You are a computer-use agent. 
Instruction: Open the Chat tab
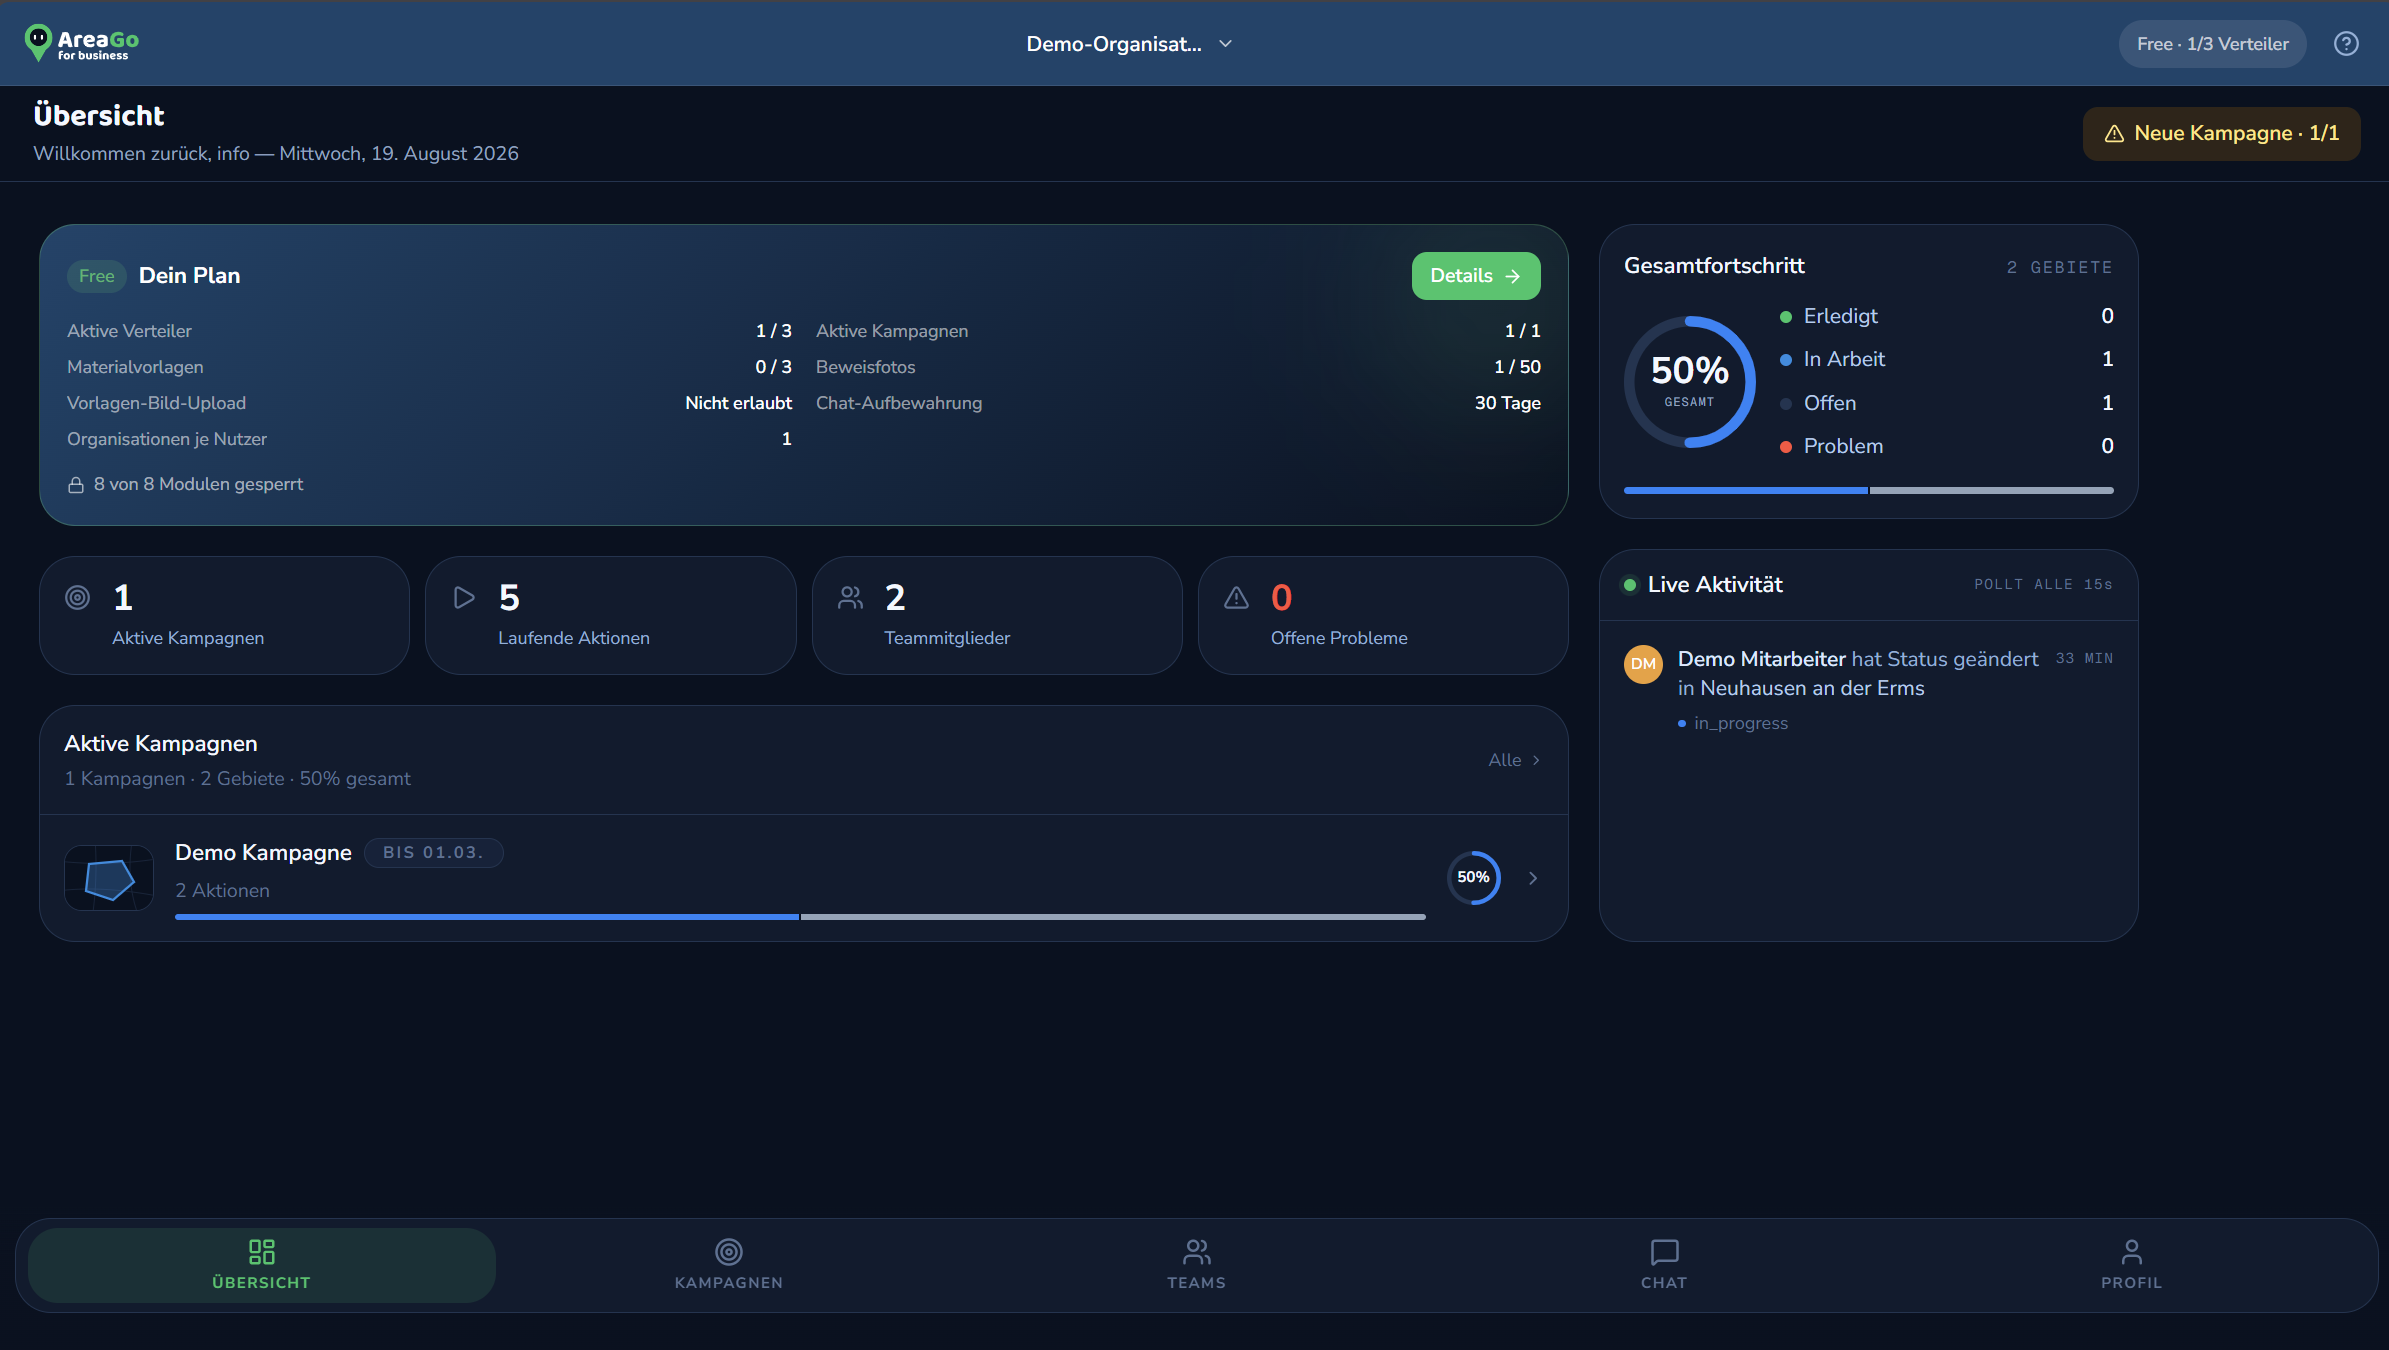(x=1664, y=1265)
